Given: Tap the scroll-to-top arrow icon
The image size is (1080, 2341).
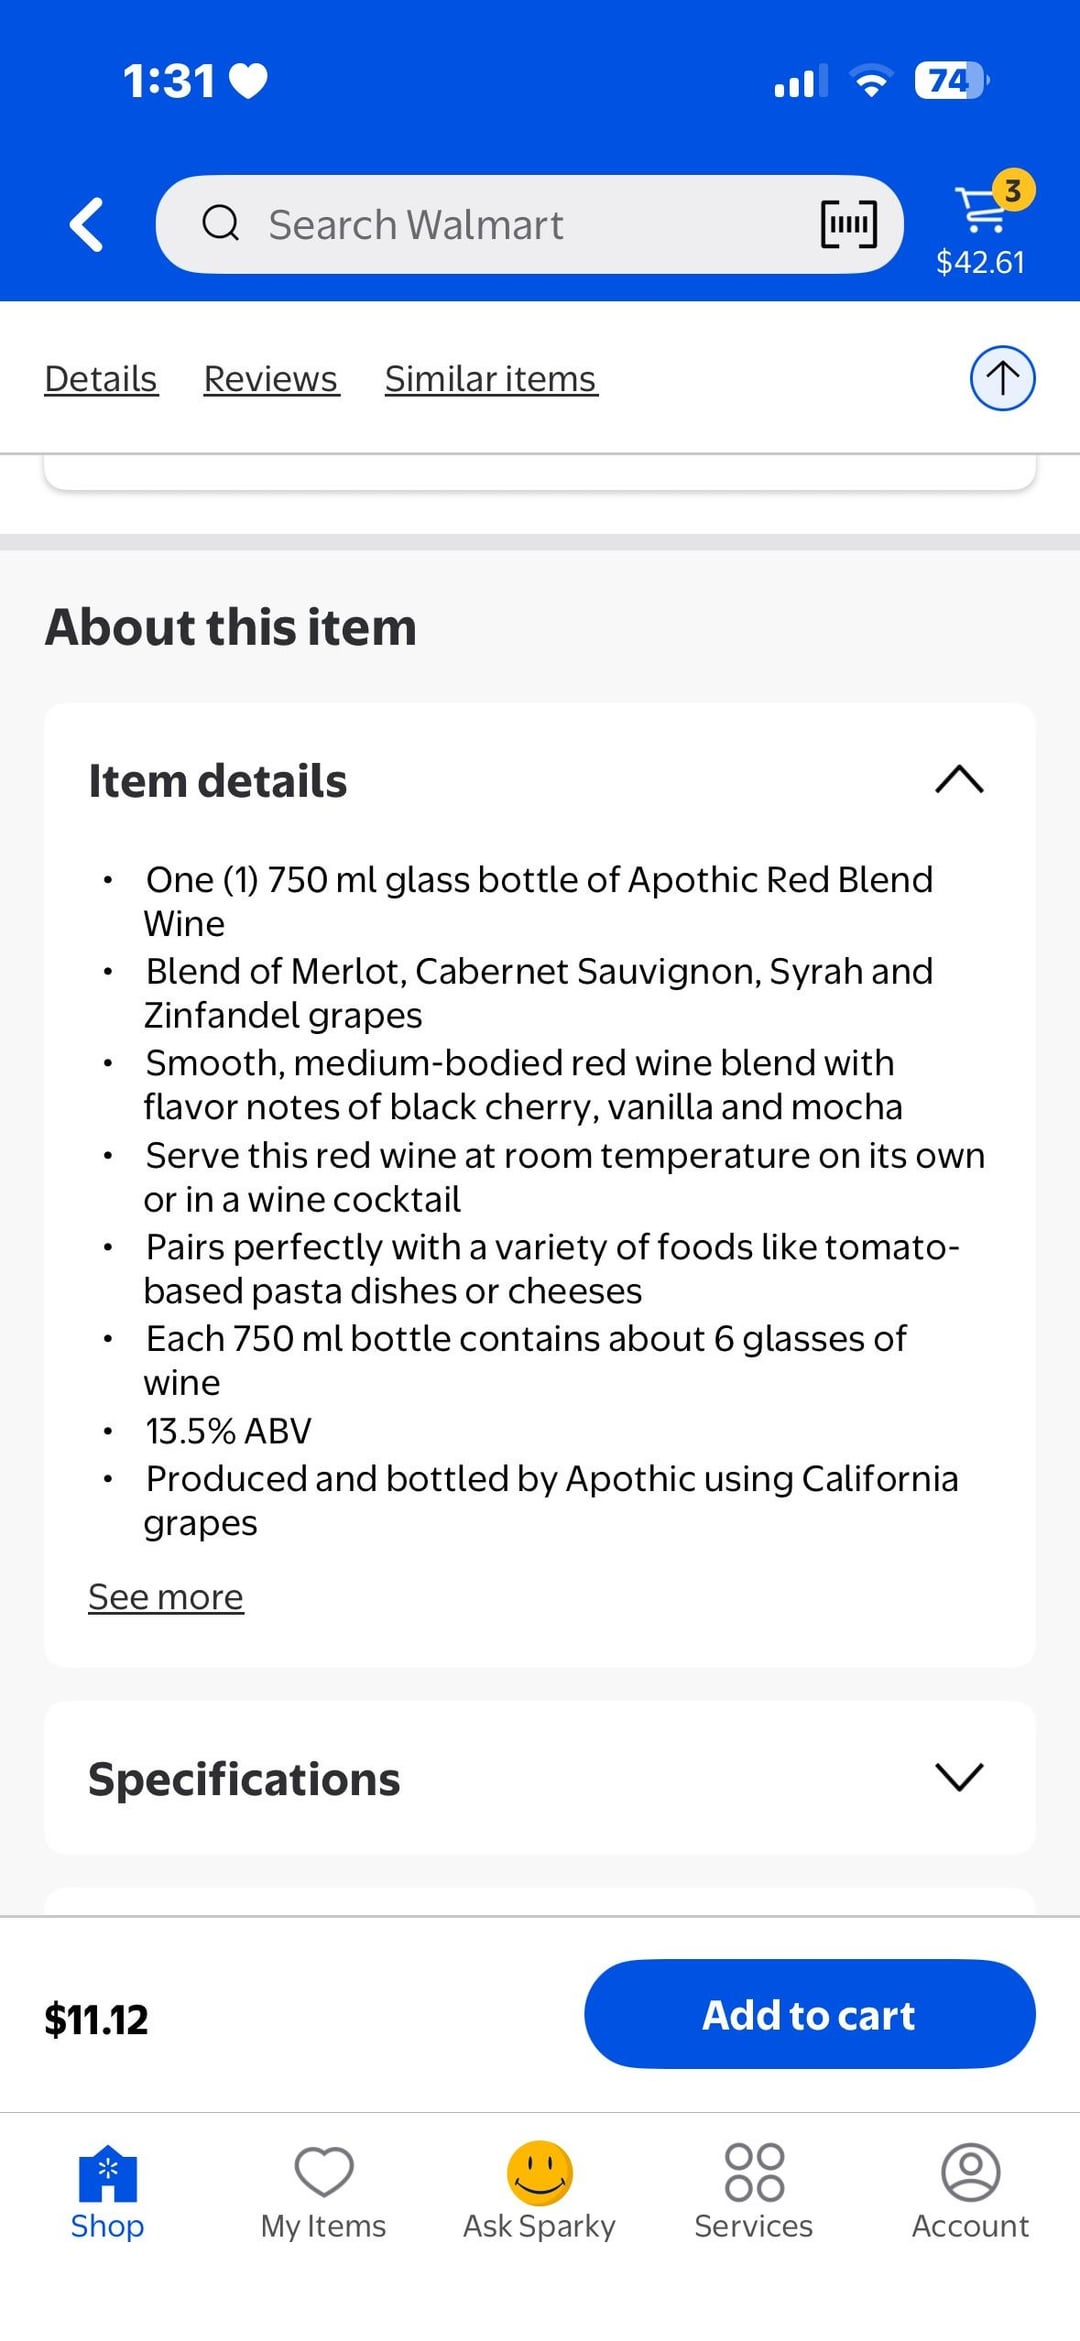Looking at the screenshot, I should pyautogui.click(x=1002, y=378).
